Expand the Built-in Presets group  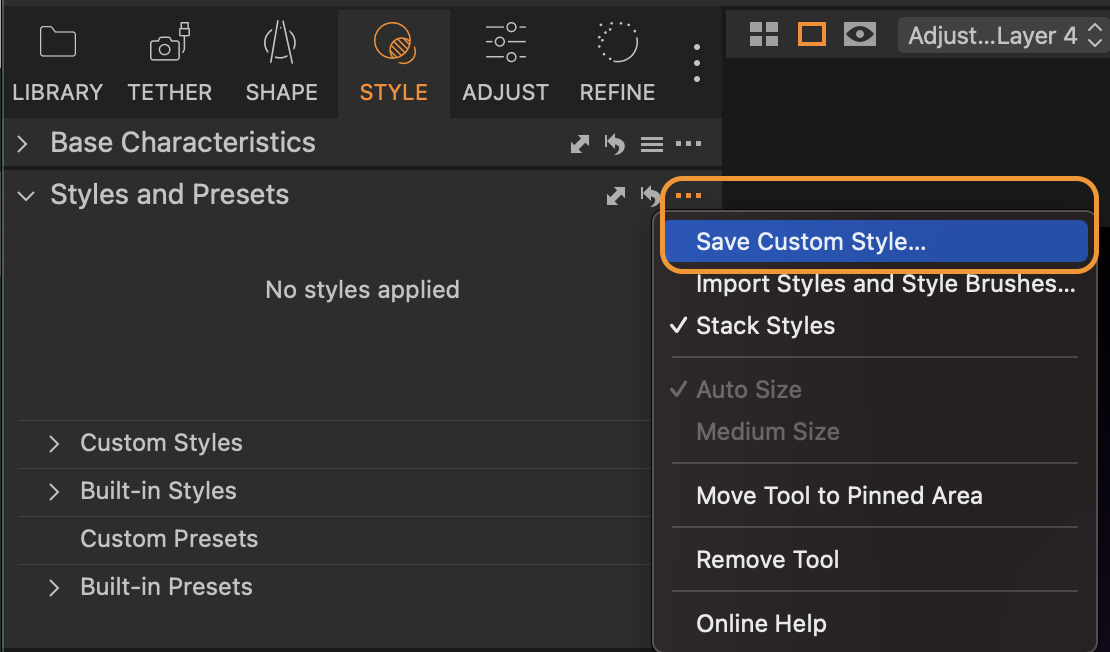(54, 588)
